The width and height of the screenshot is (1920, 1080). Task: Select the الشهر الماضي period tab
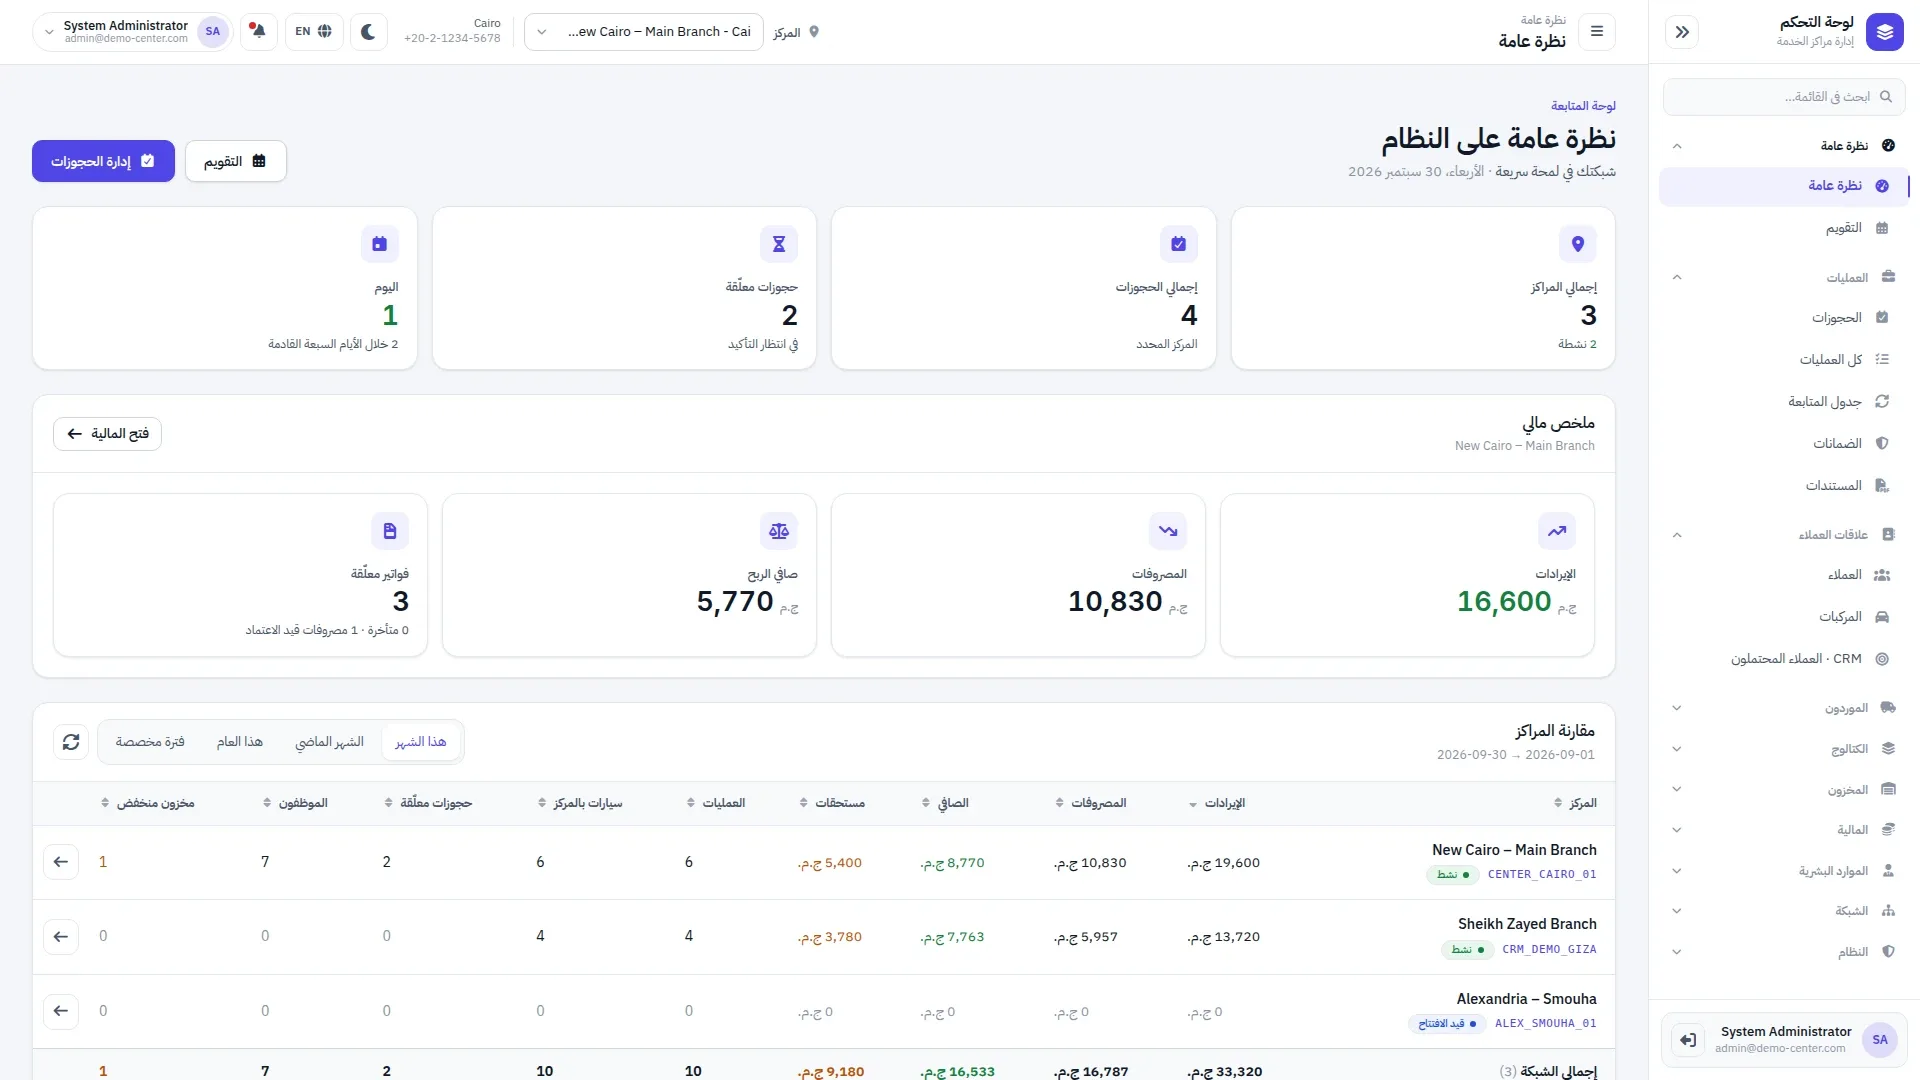click(x=330, y=742)
